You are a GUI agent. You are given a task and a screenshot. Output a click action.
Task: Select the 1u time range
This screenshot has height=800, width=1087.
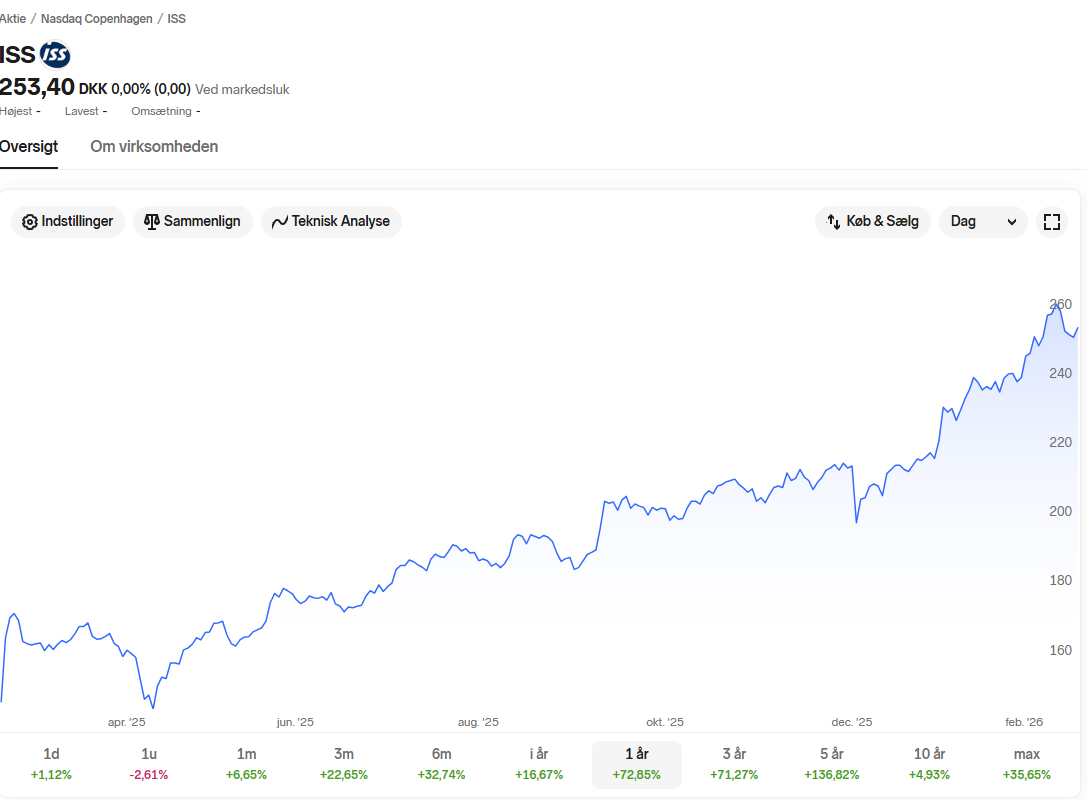[x=149, y=764]
